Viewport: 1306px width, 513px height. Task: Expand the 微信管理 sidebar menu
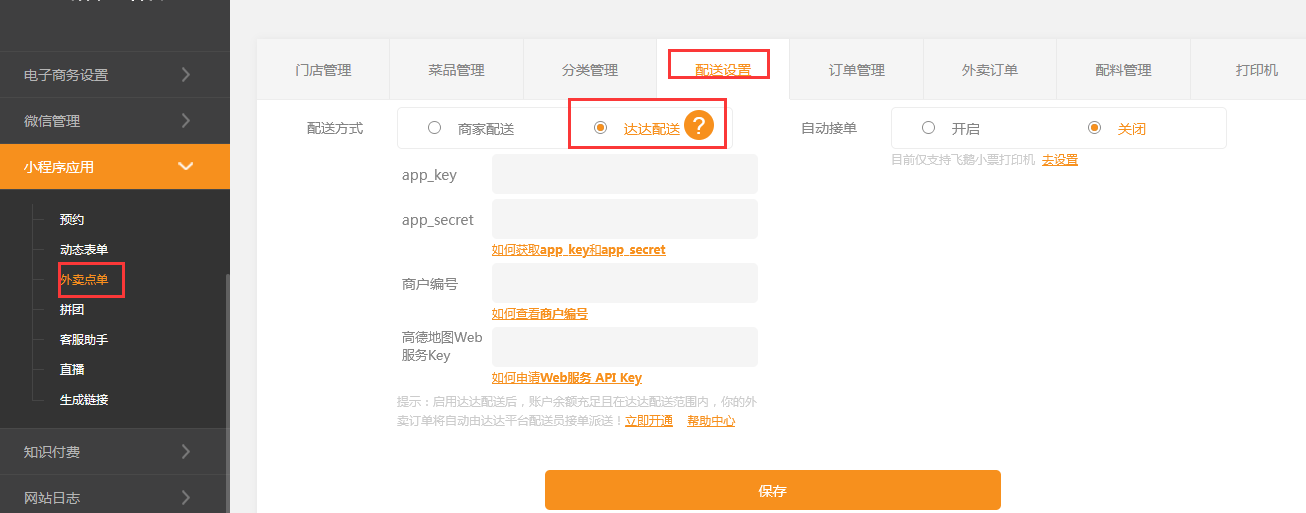coord(114,121)
